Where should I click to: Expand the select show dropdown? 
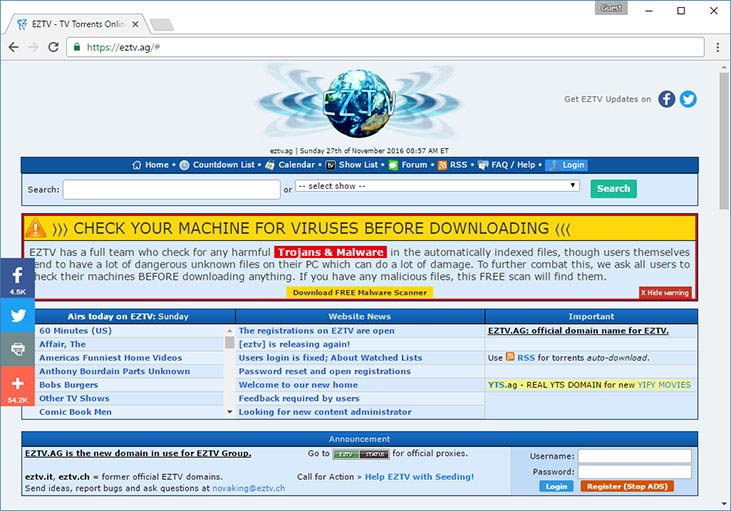437,186
